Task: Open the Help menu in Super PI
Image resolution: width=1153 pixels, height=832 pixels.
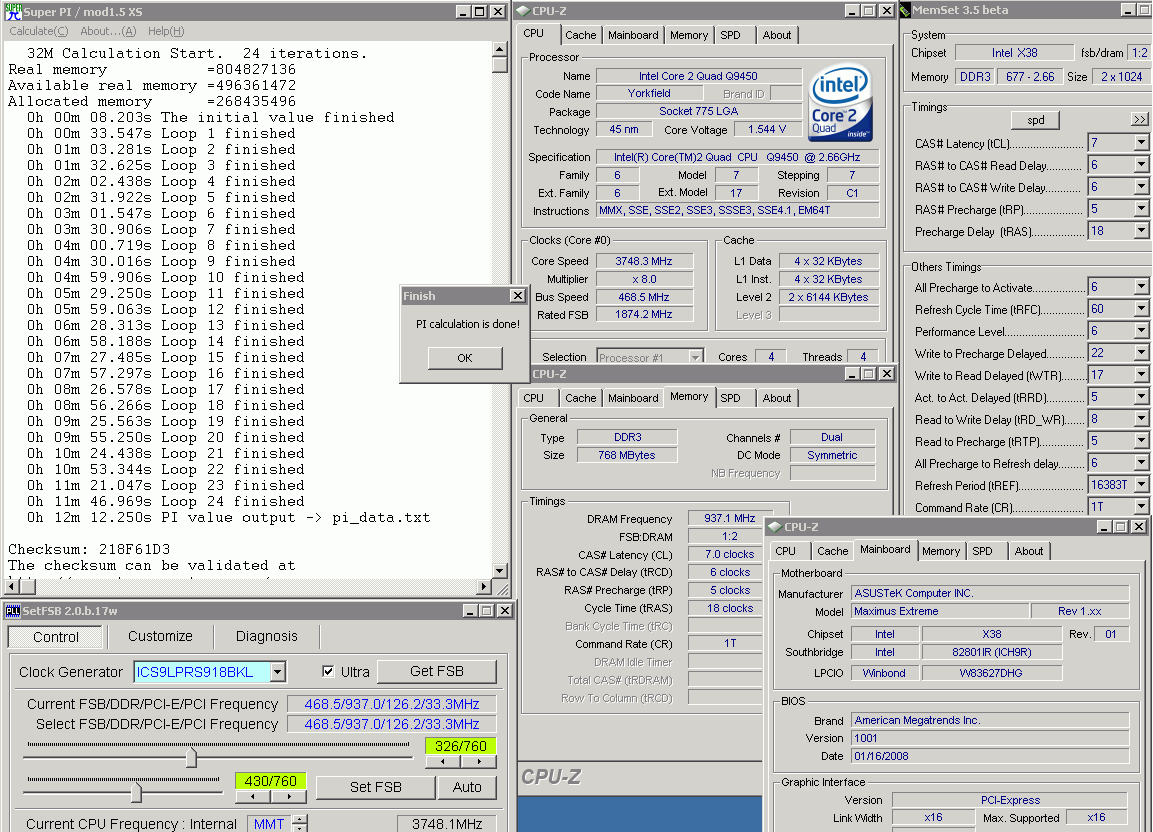Action: click(166, 31)
